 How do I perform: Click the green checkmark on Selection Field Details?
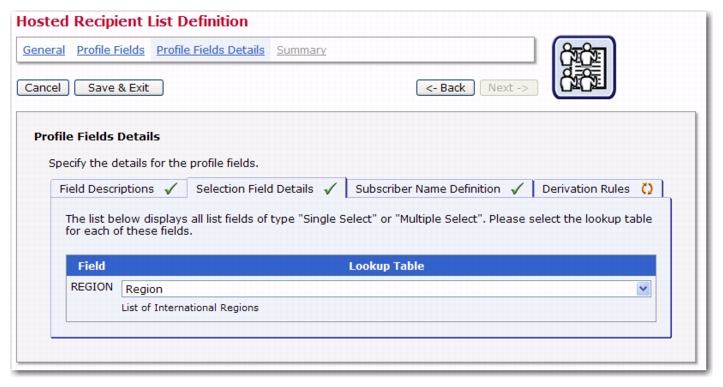331,189
